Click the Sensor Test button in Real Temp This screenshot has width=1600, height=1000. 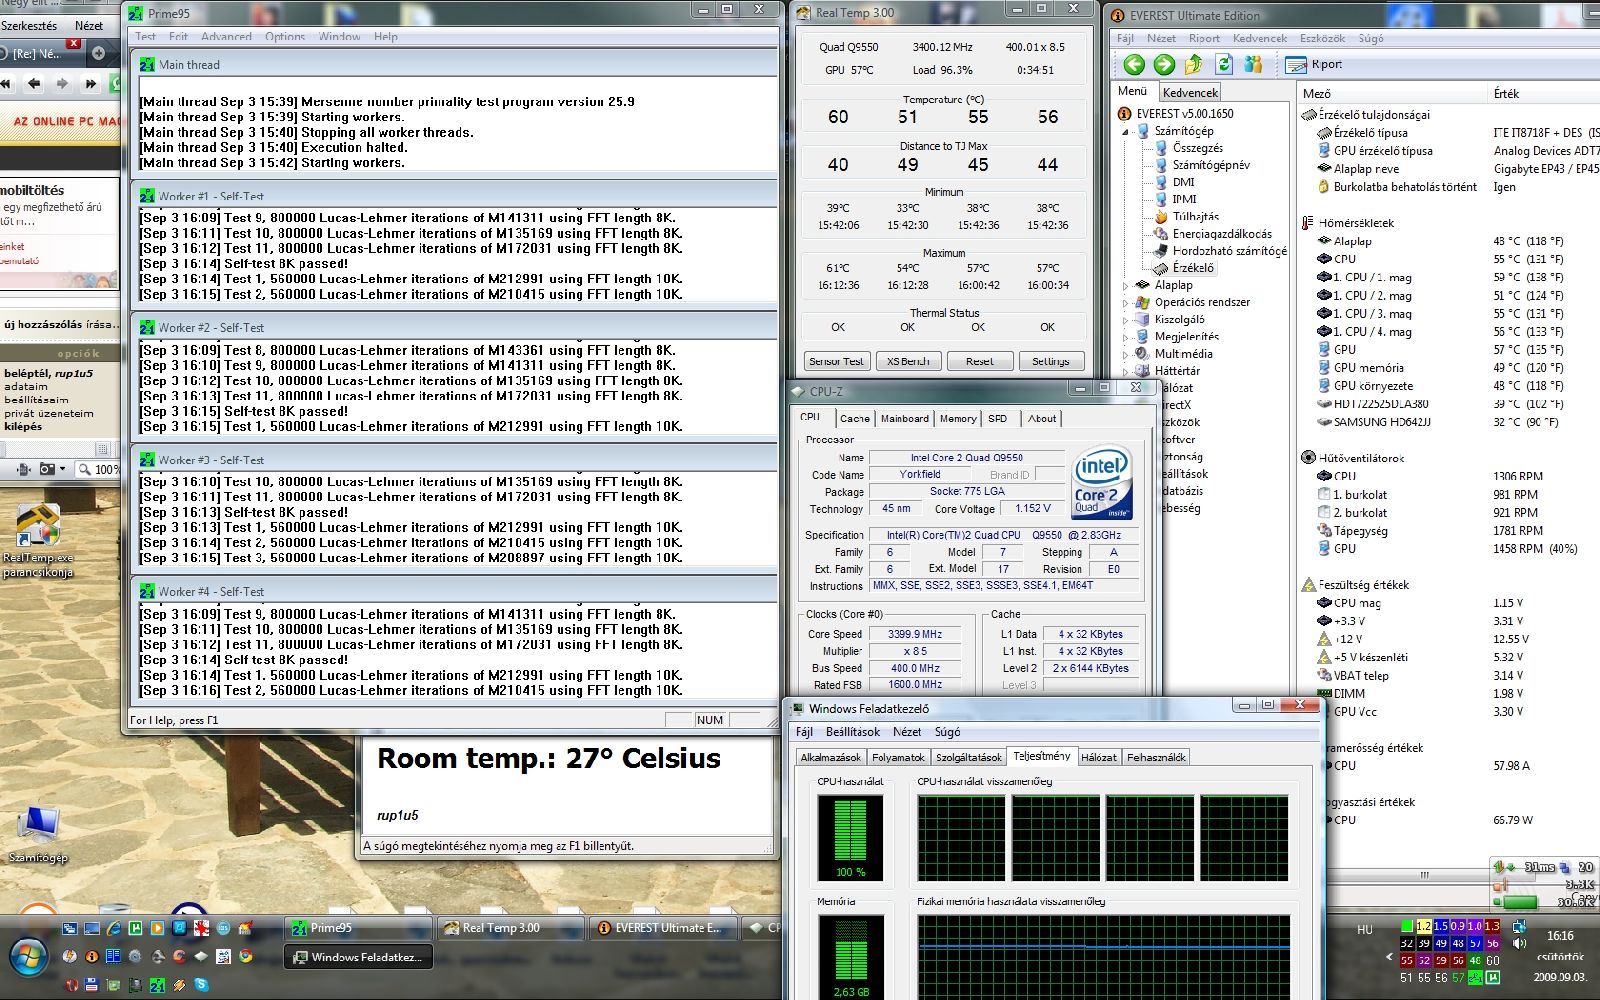click(837, 361)
